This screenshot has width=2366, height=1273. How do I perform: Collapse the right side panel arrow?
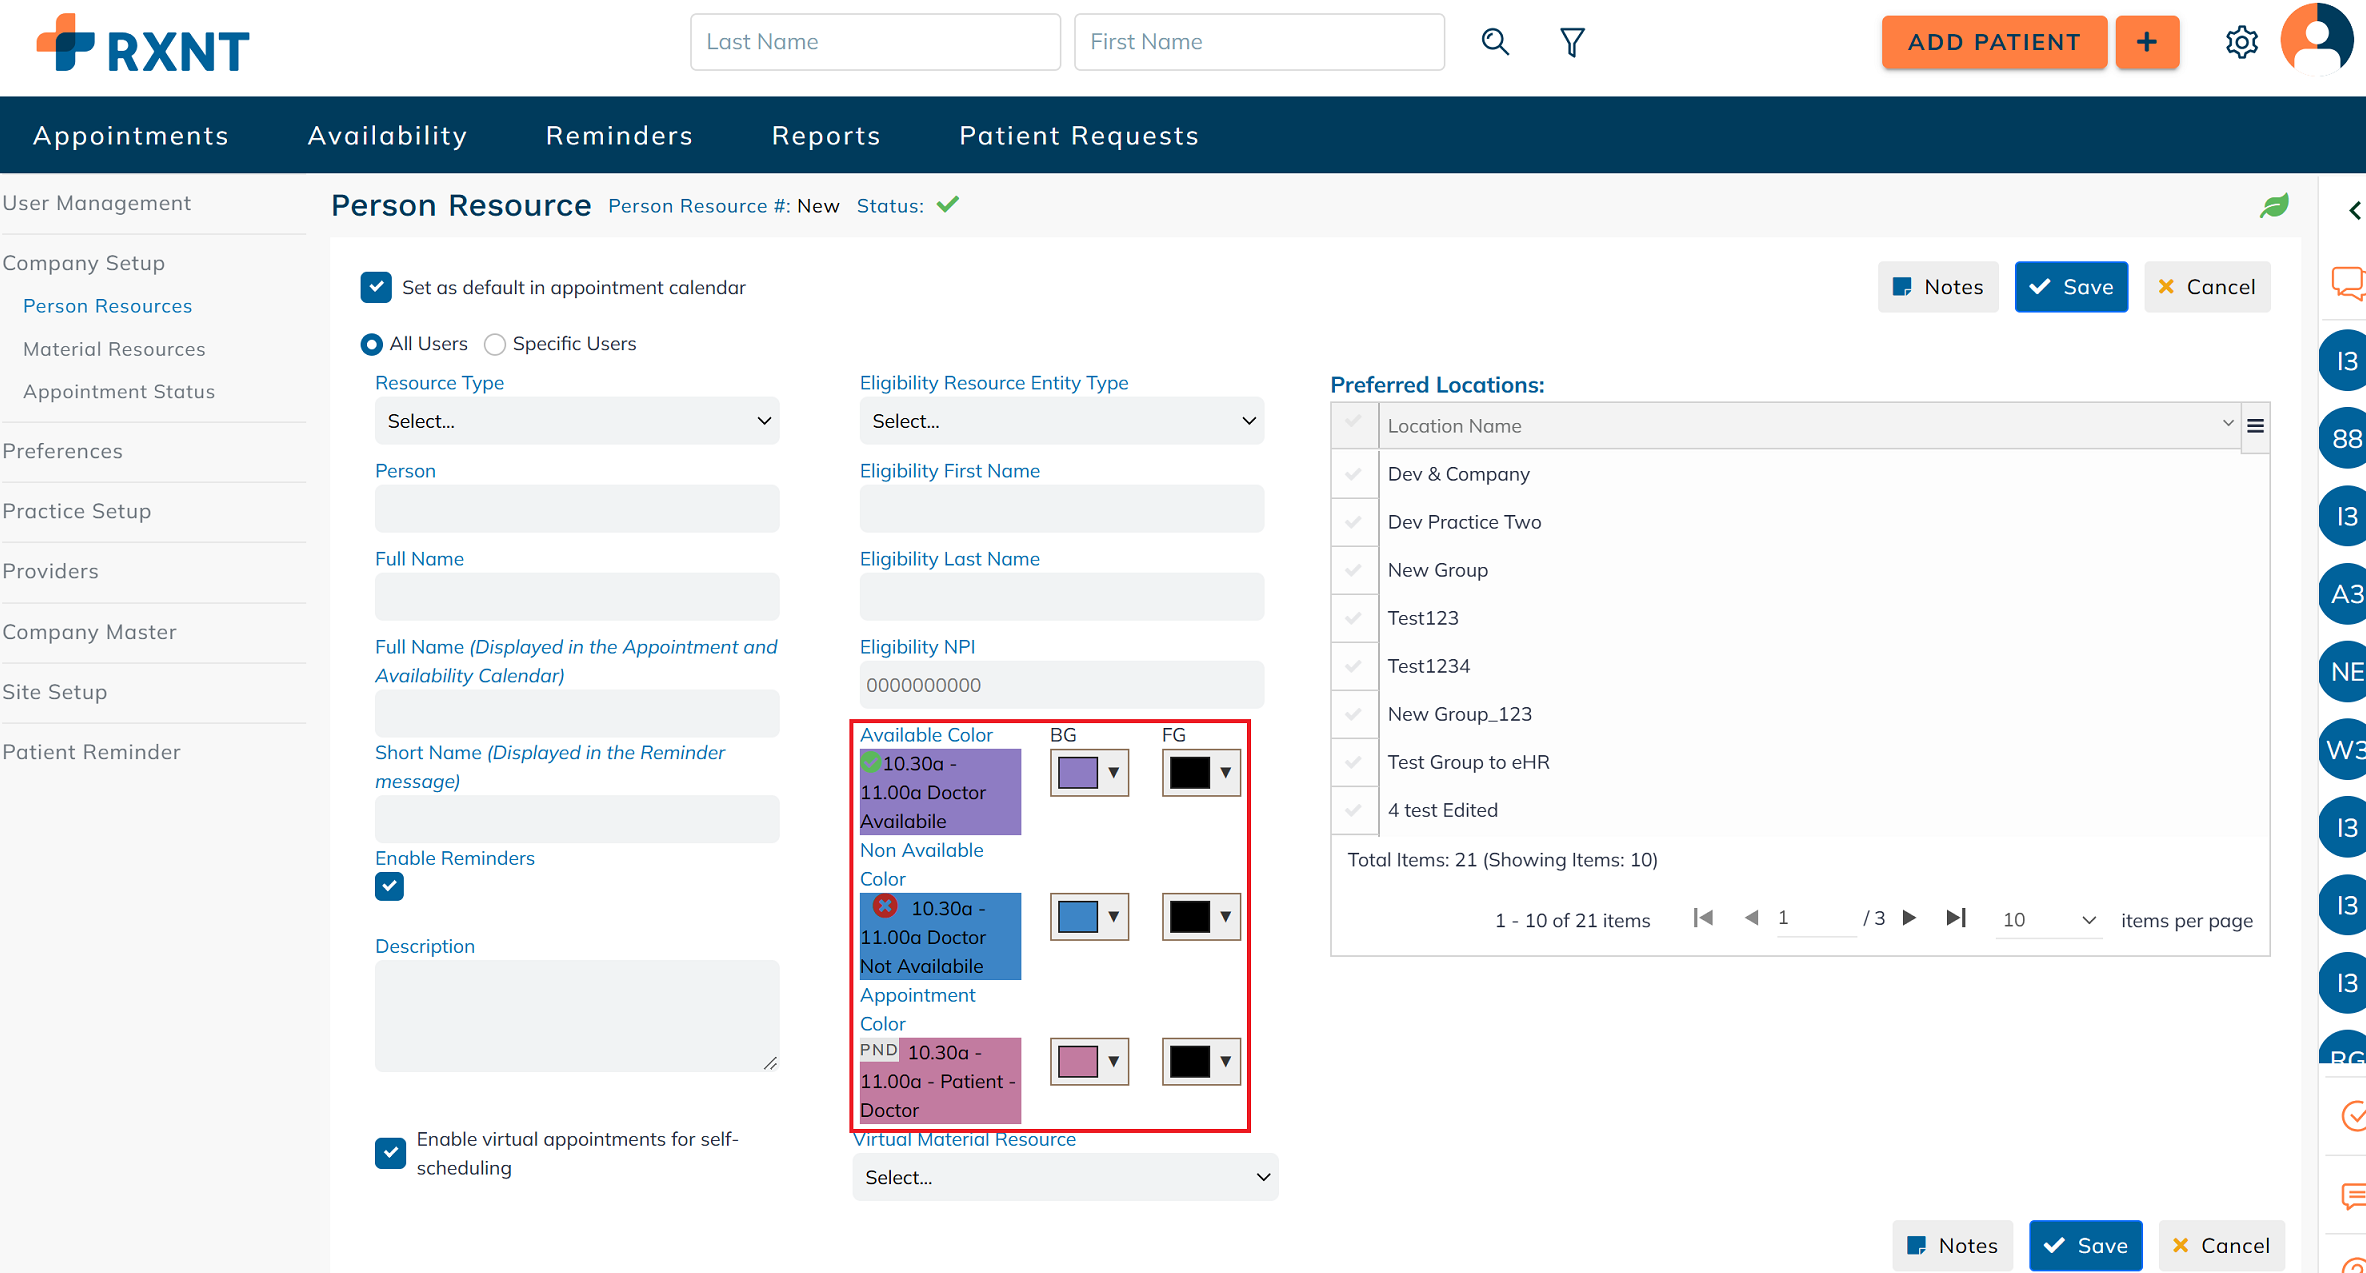point(2355,210)
